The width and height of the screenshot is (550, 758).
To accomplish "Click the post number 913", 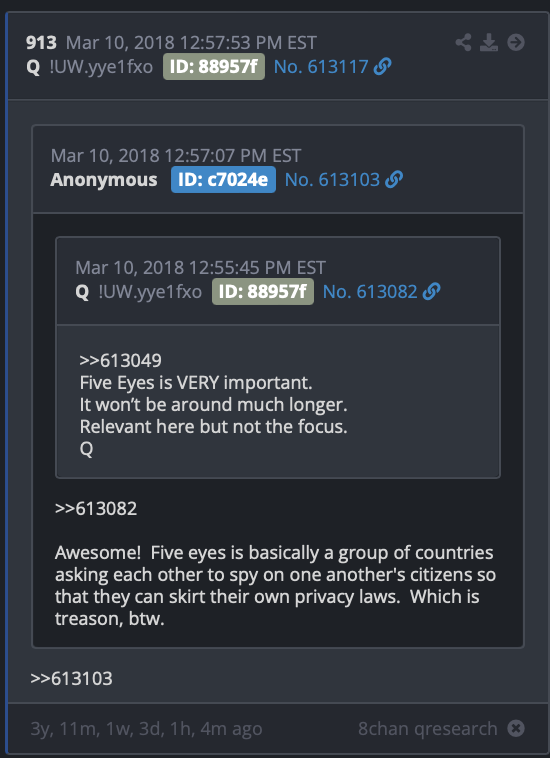I will pyautogui.click(x=41, y=43).
